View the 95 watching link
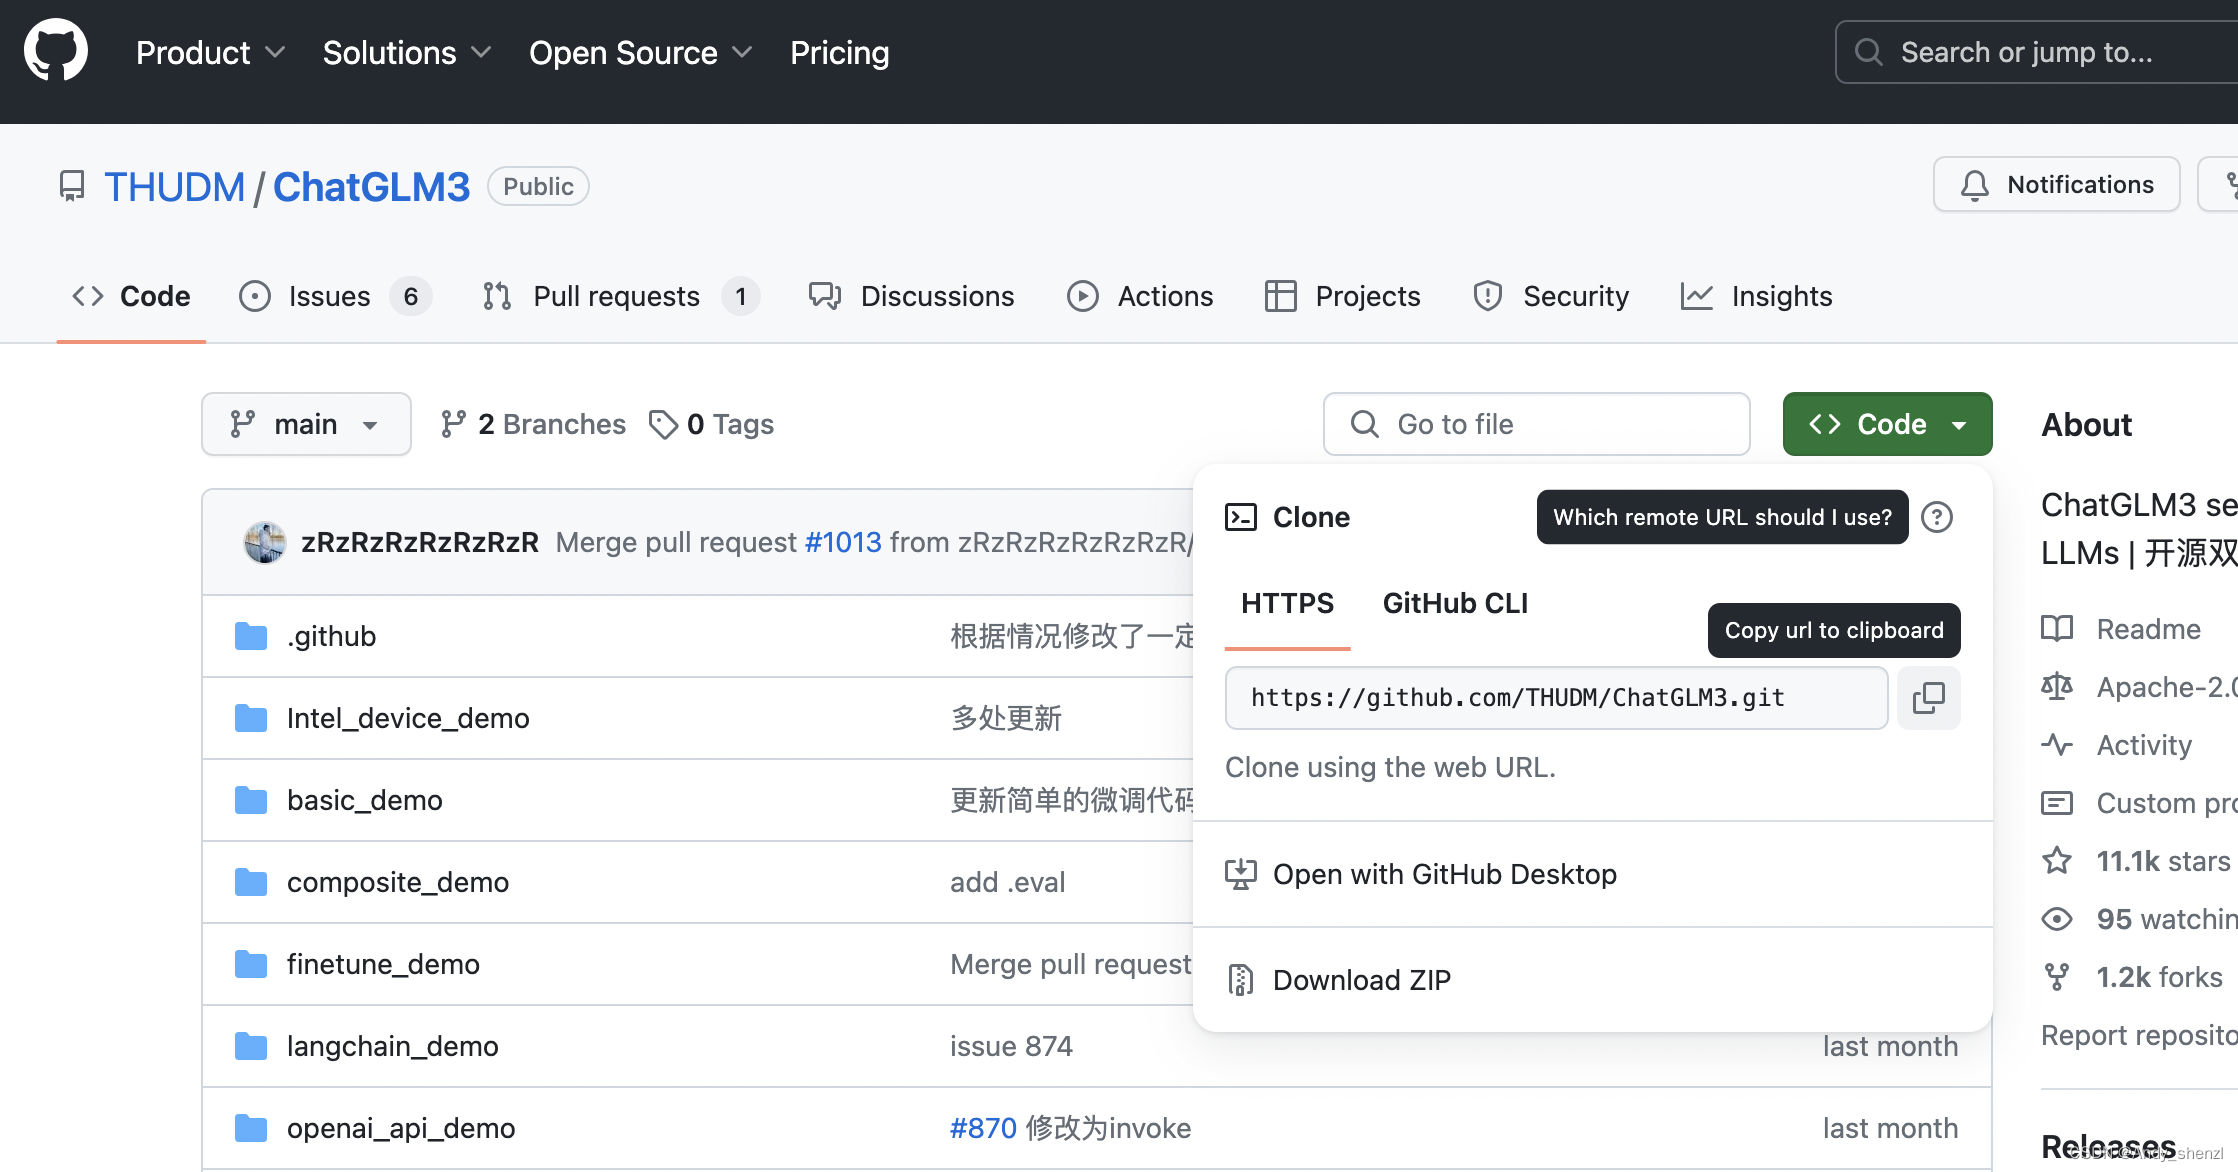The image size is (2238, 1172). click(2139, 919)
